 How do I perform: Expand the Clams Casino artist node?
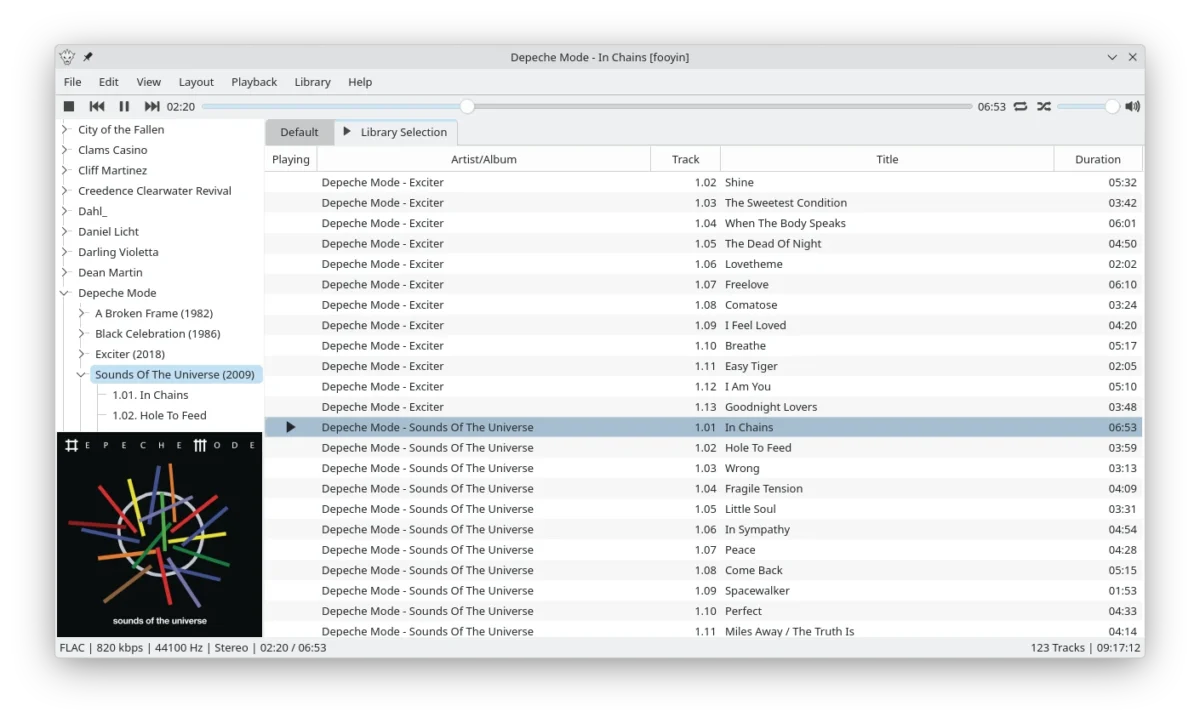tap(66, 150)
